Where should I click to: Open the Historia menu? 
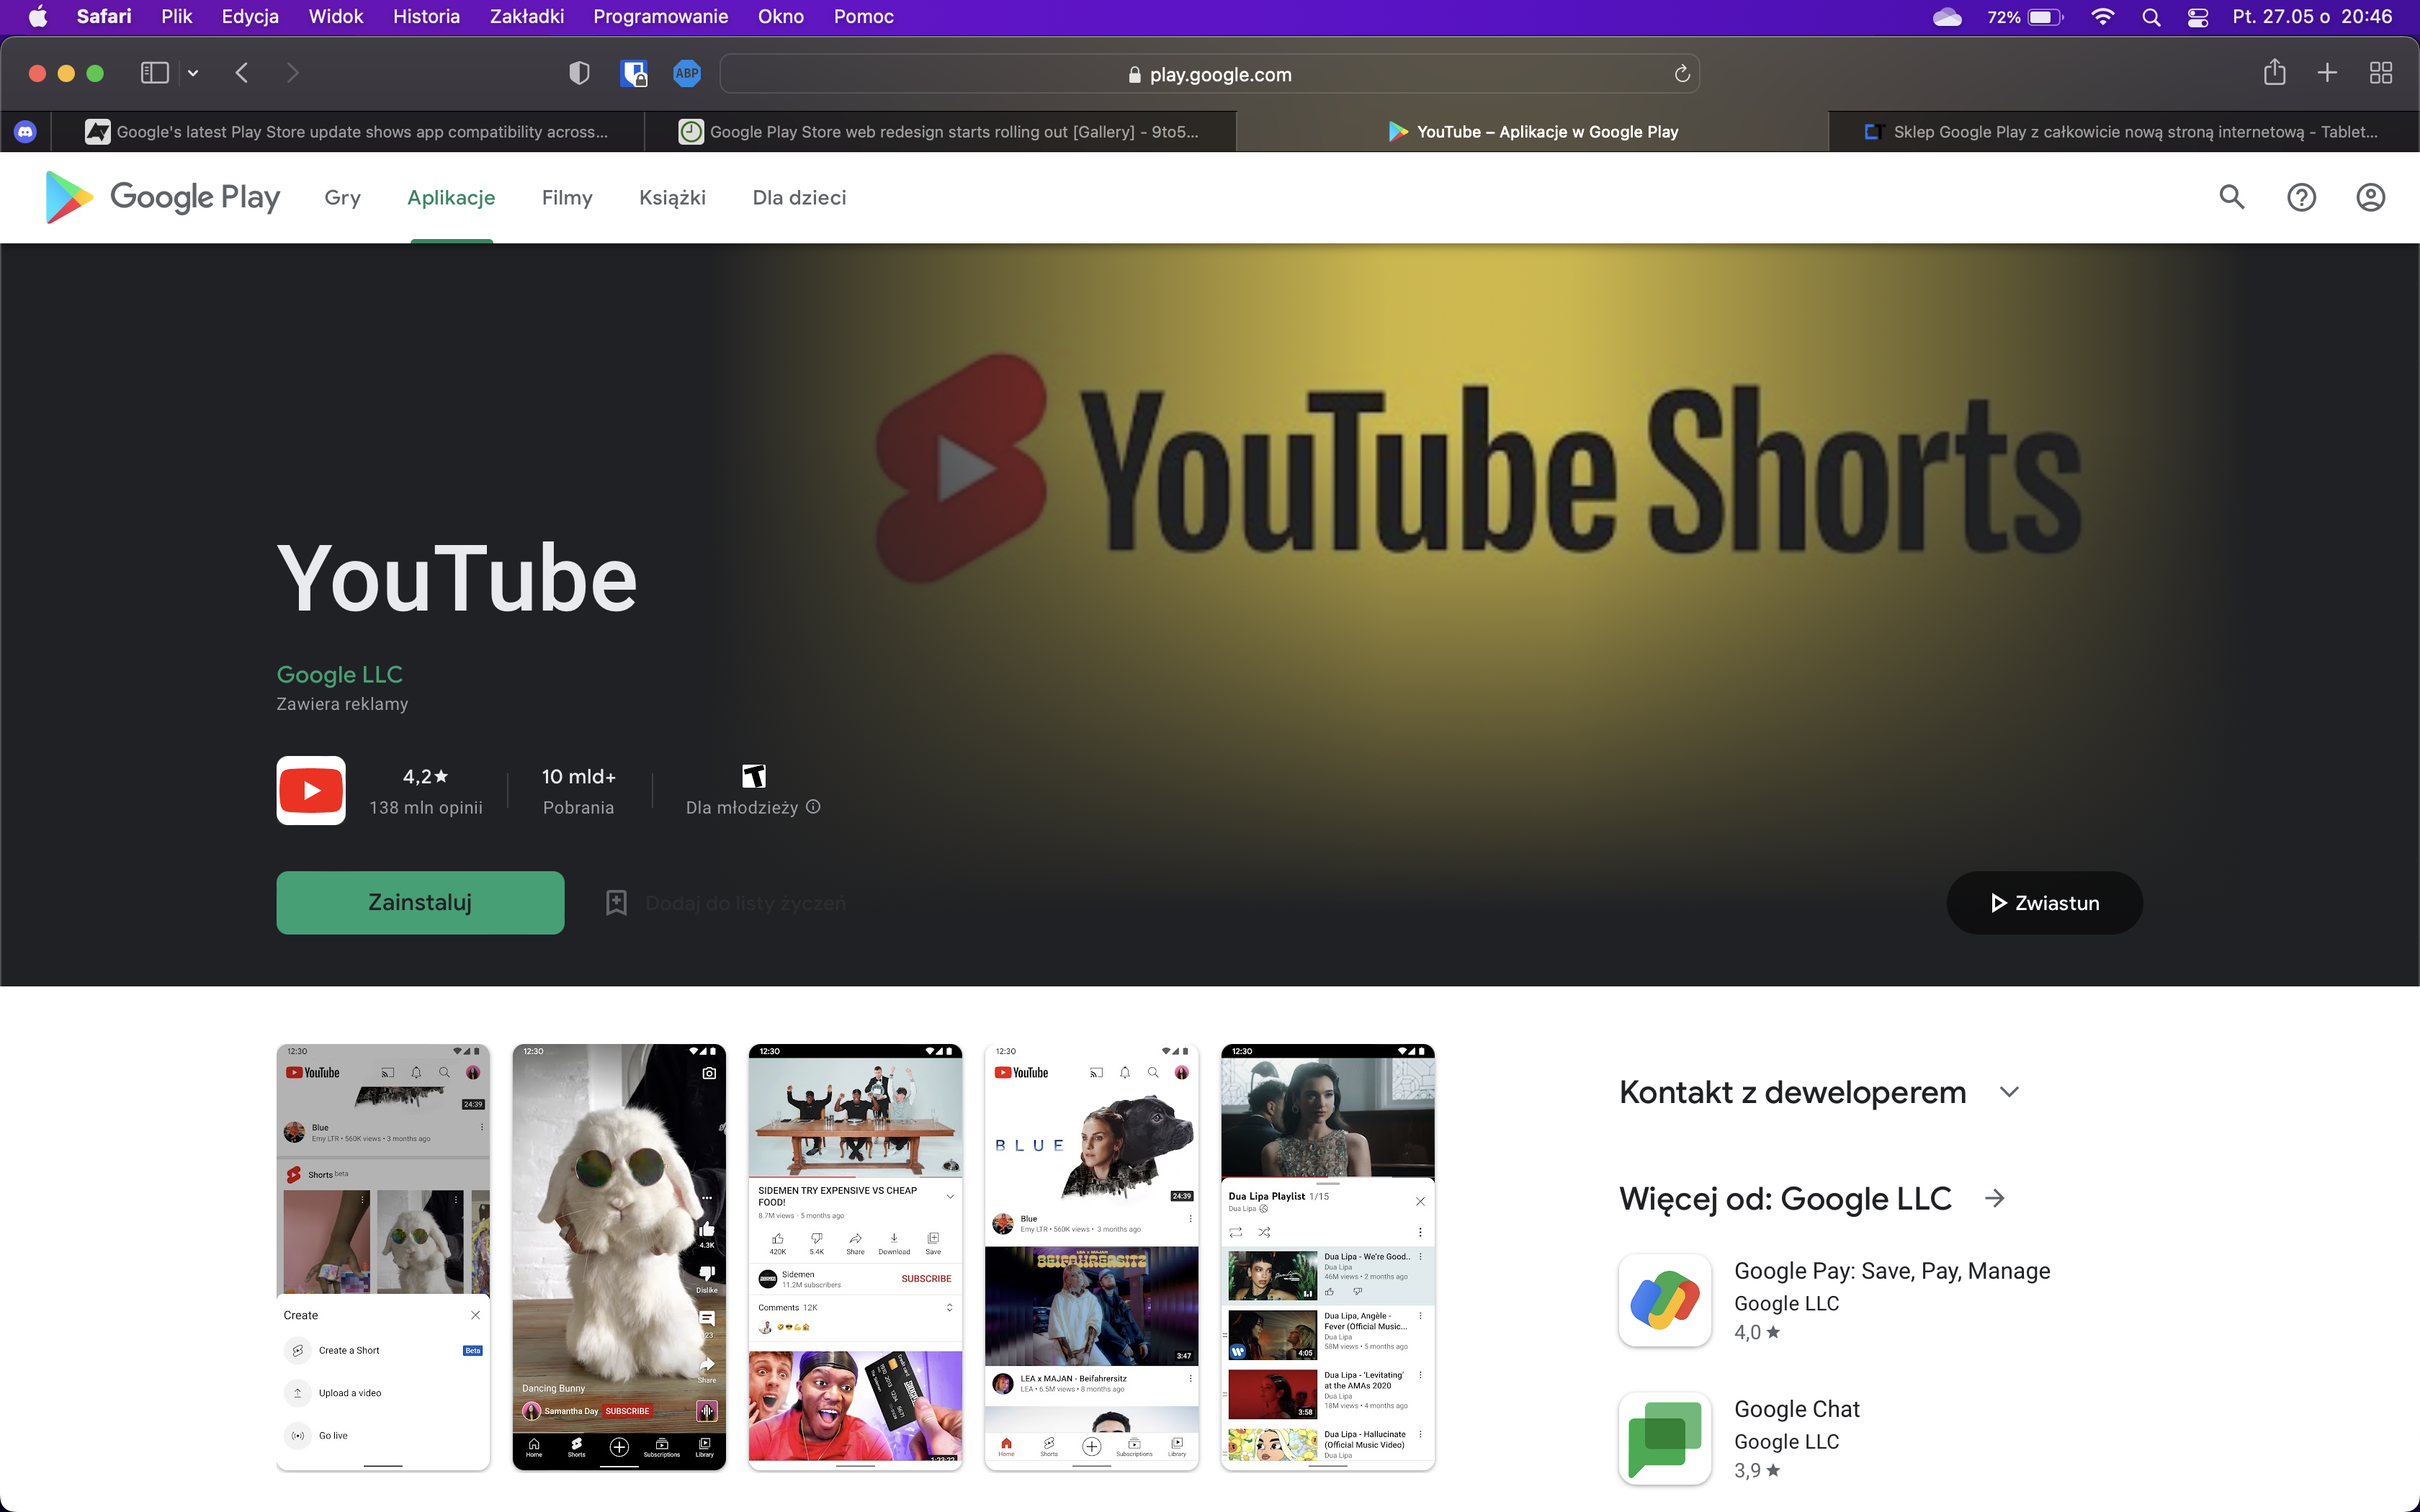click(x=426, y=17)
